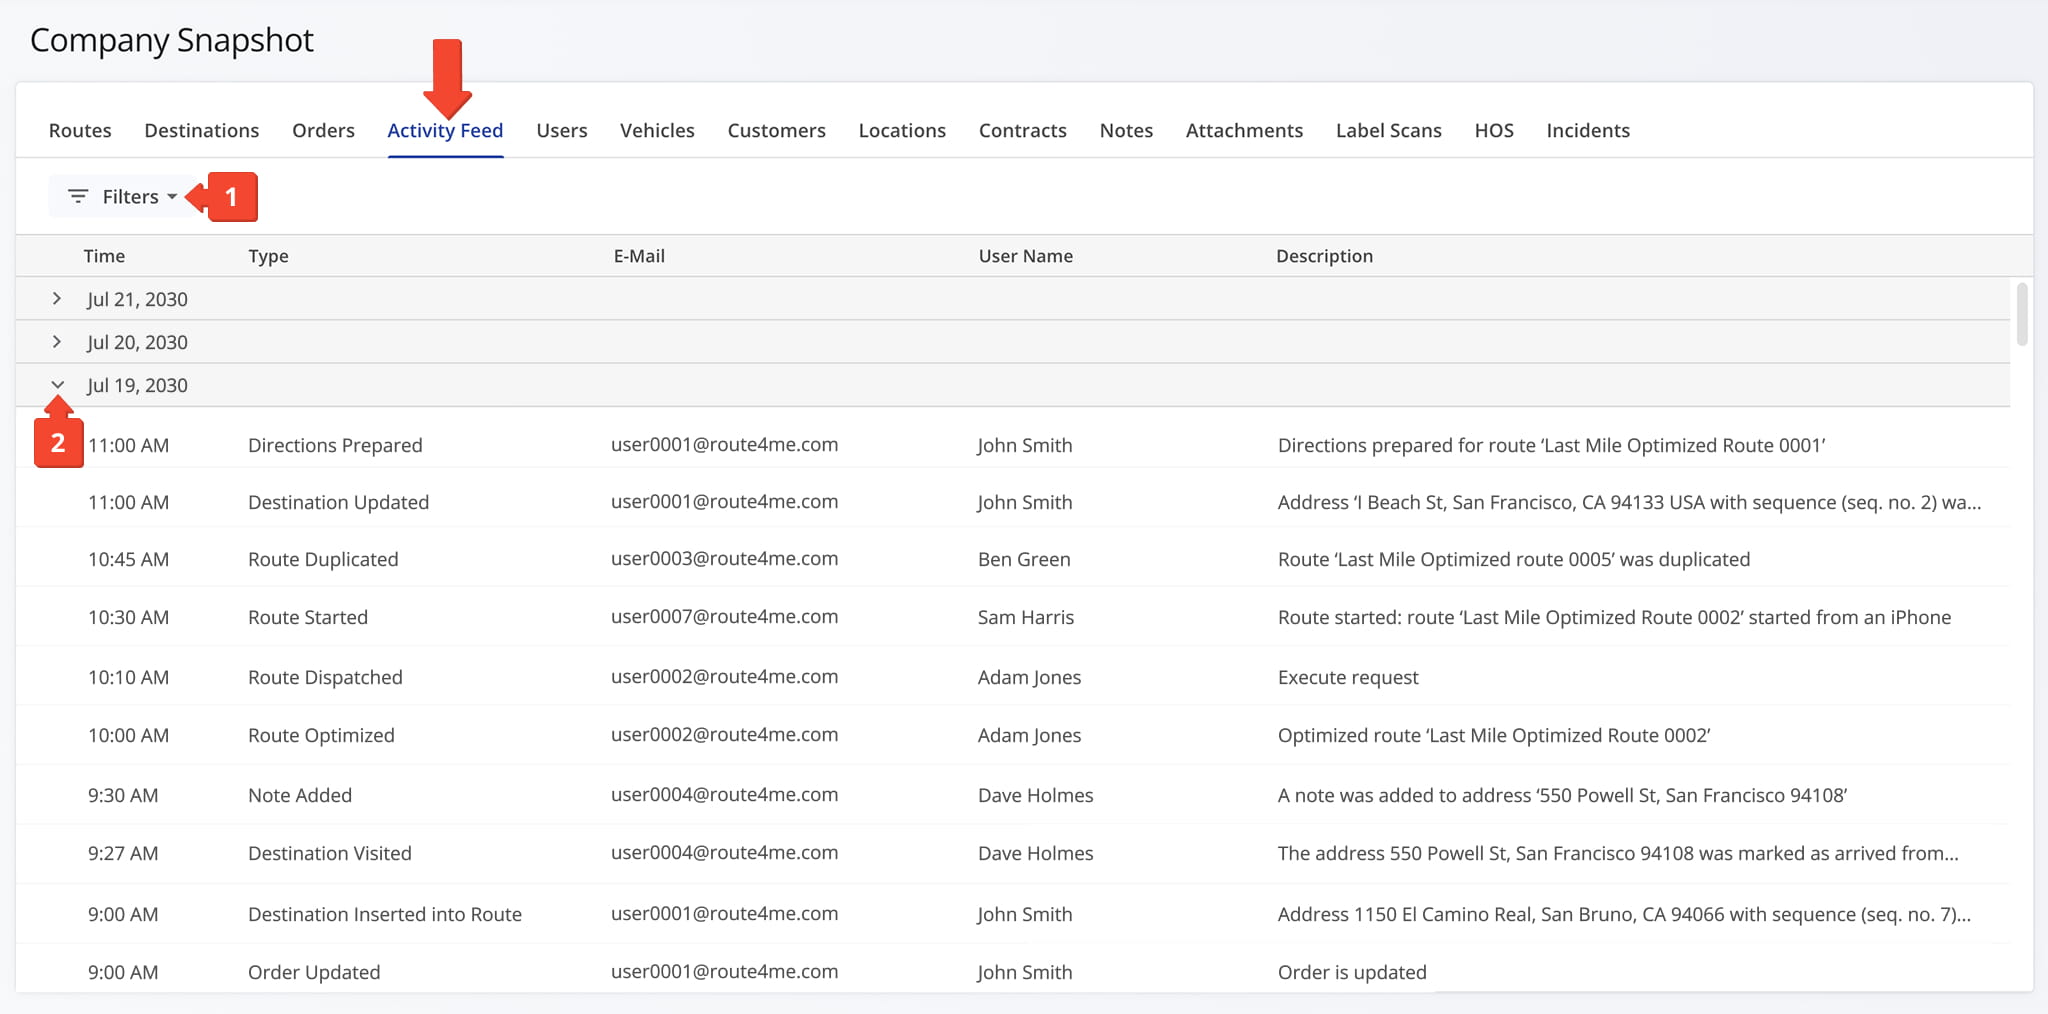
Task: Switch to the Destinations tab
Action: [201, 130]
